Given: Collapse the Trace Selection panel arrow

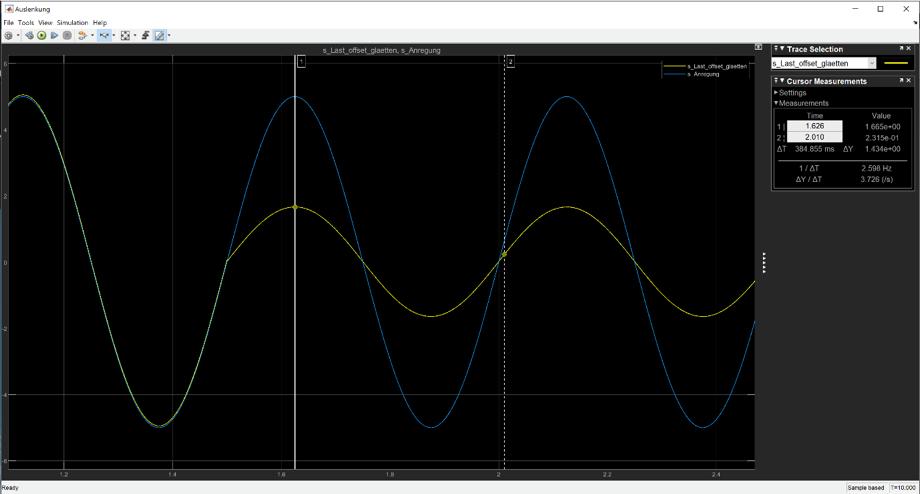Looking at the screenshot, I should click(x=782, y=49).
